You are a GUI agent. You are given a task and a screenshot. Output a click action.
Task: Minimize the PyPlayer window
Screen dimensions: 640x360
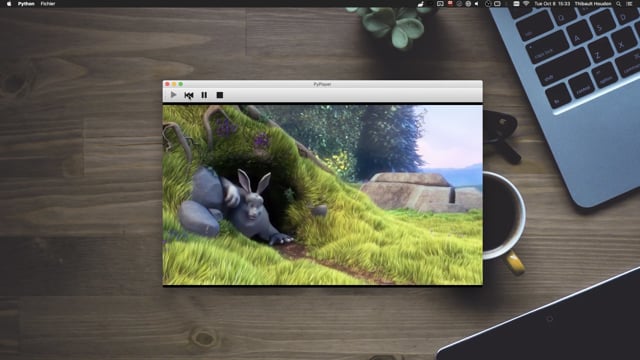(x=174, y=84)
